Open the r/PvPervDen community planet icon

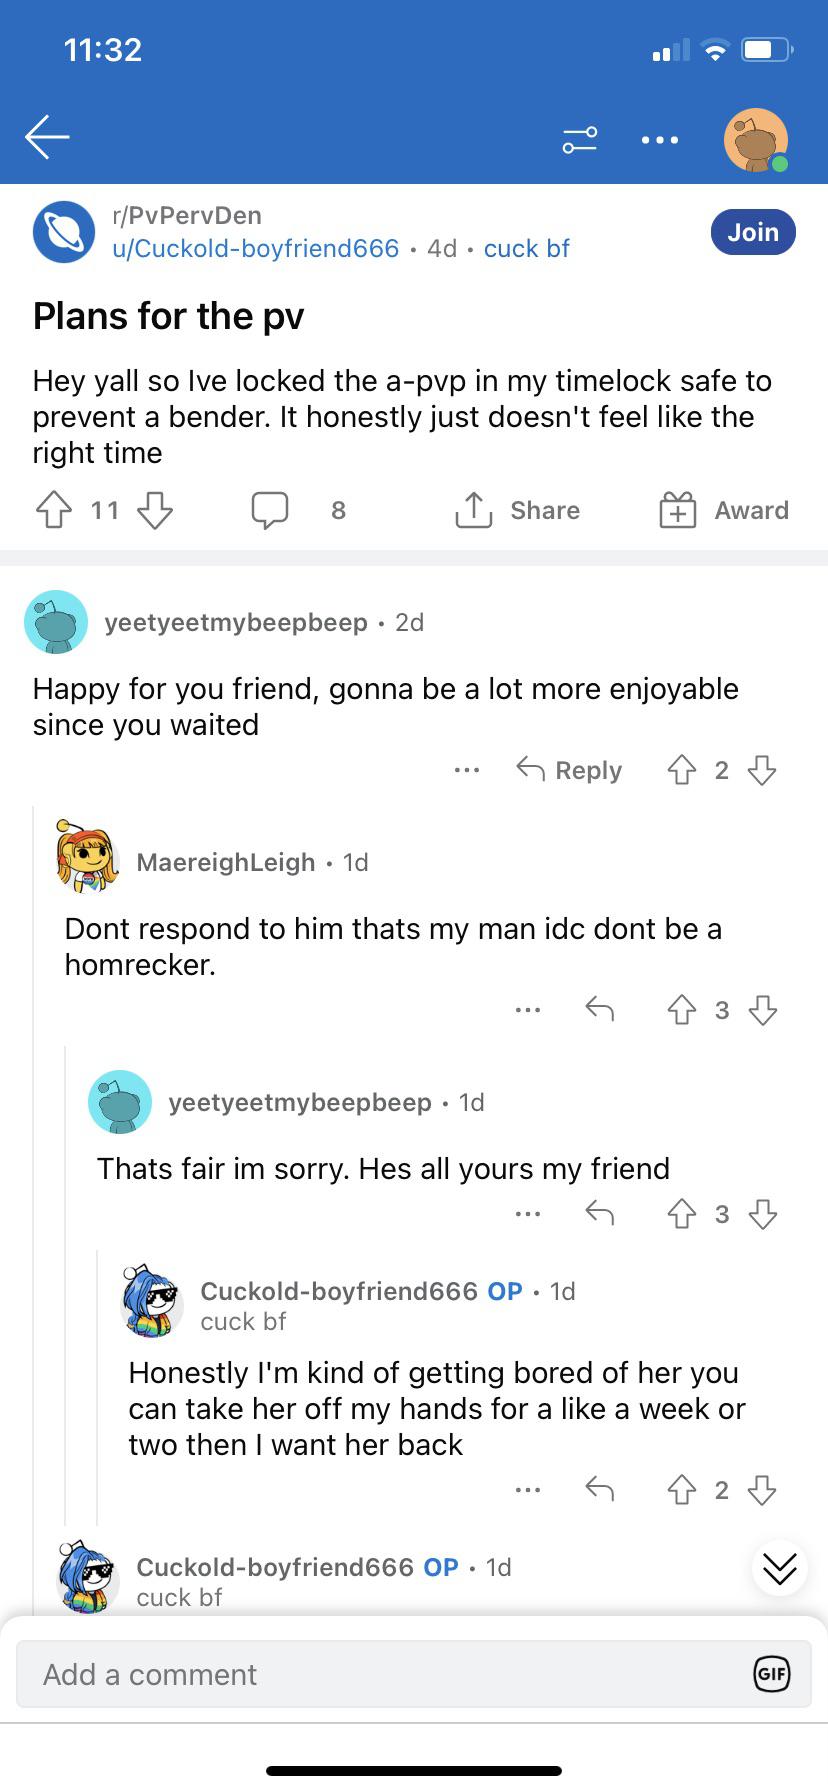click(x=64, y=232)
